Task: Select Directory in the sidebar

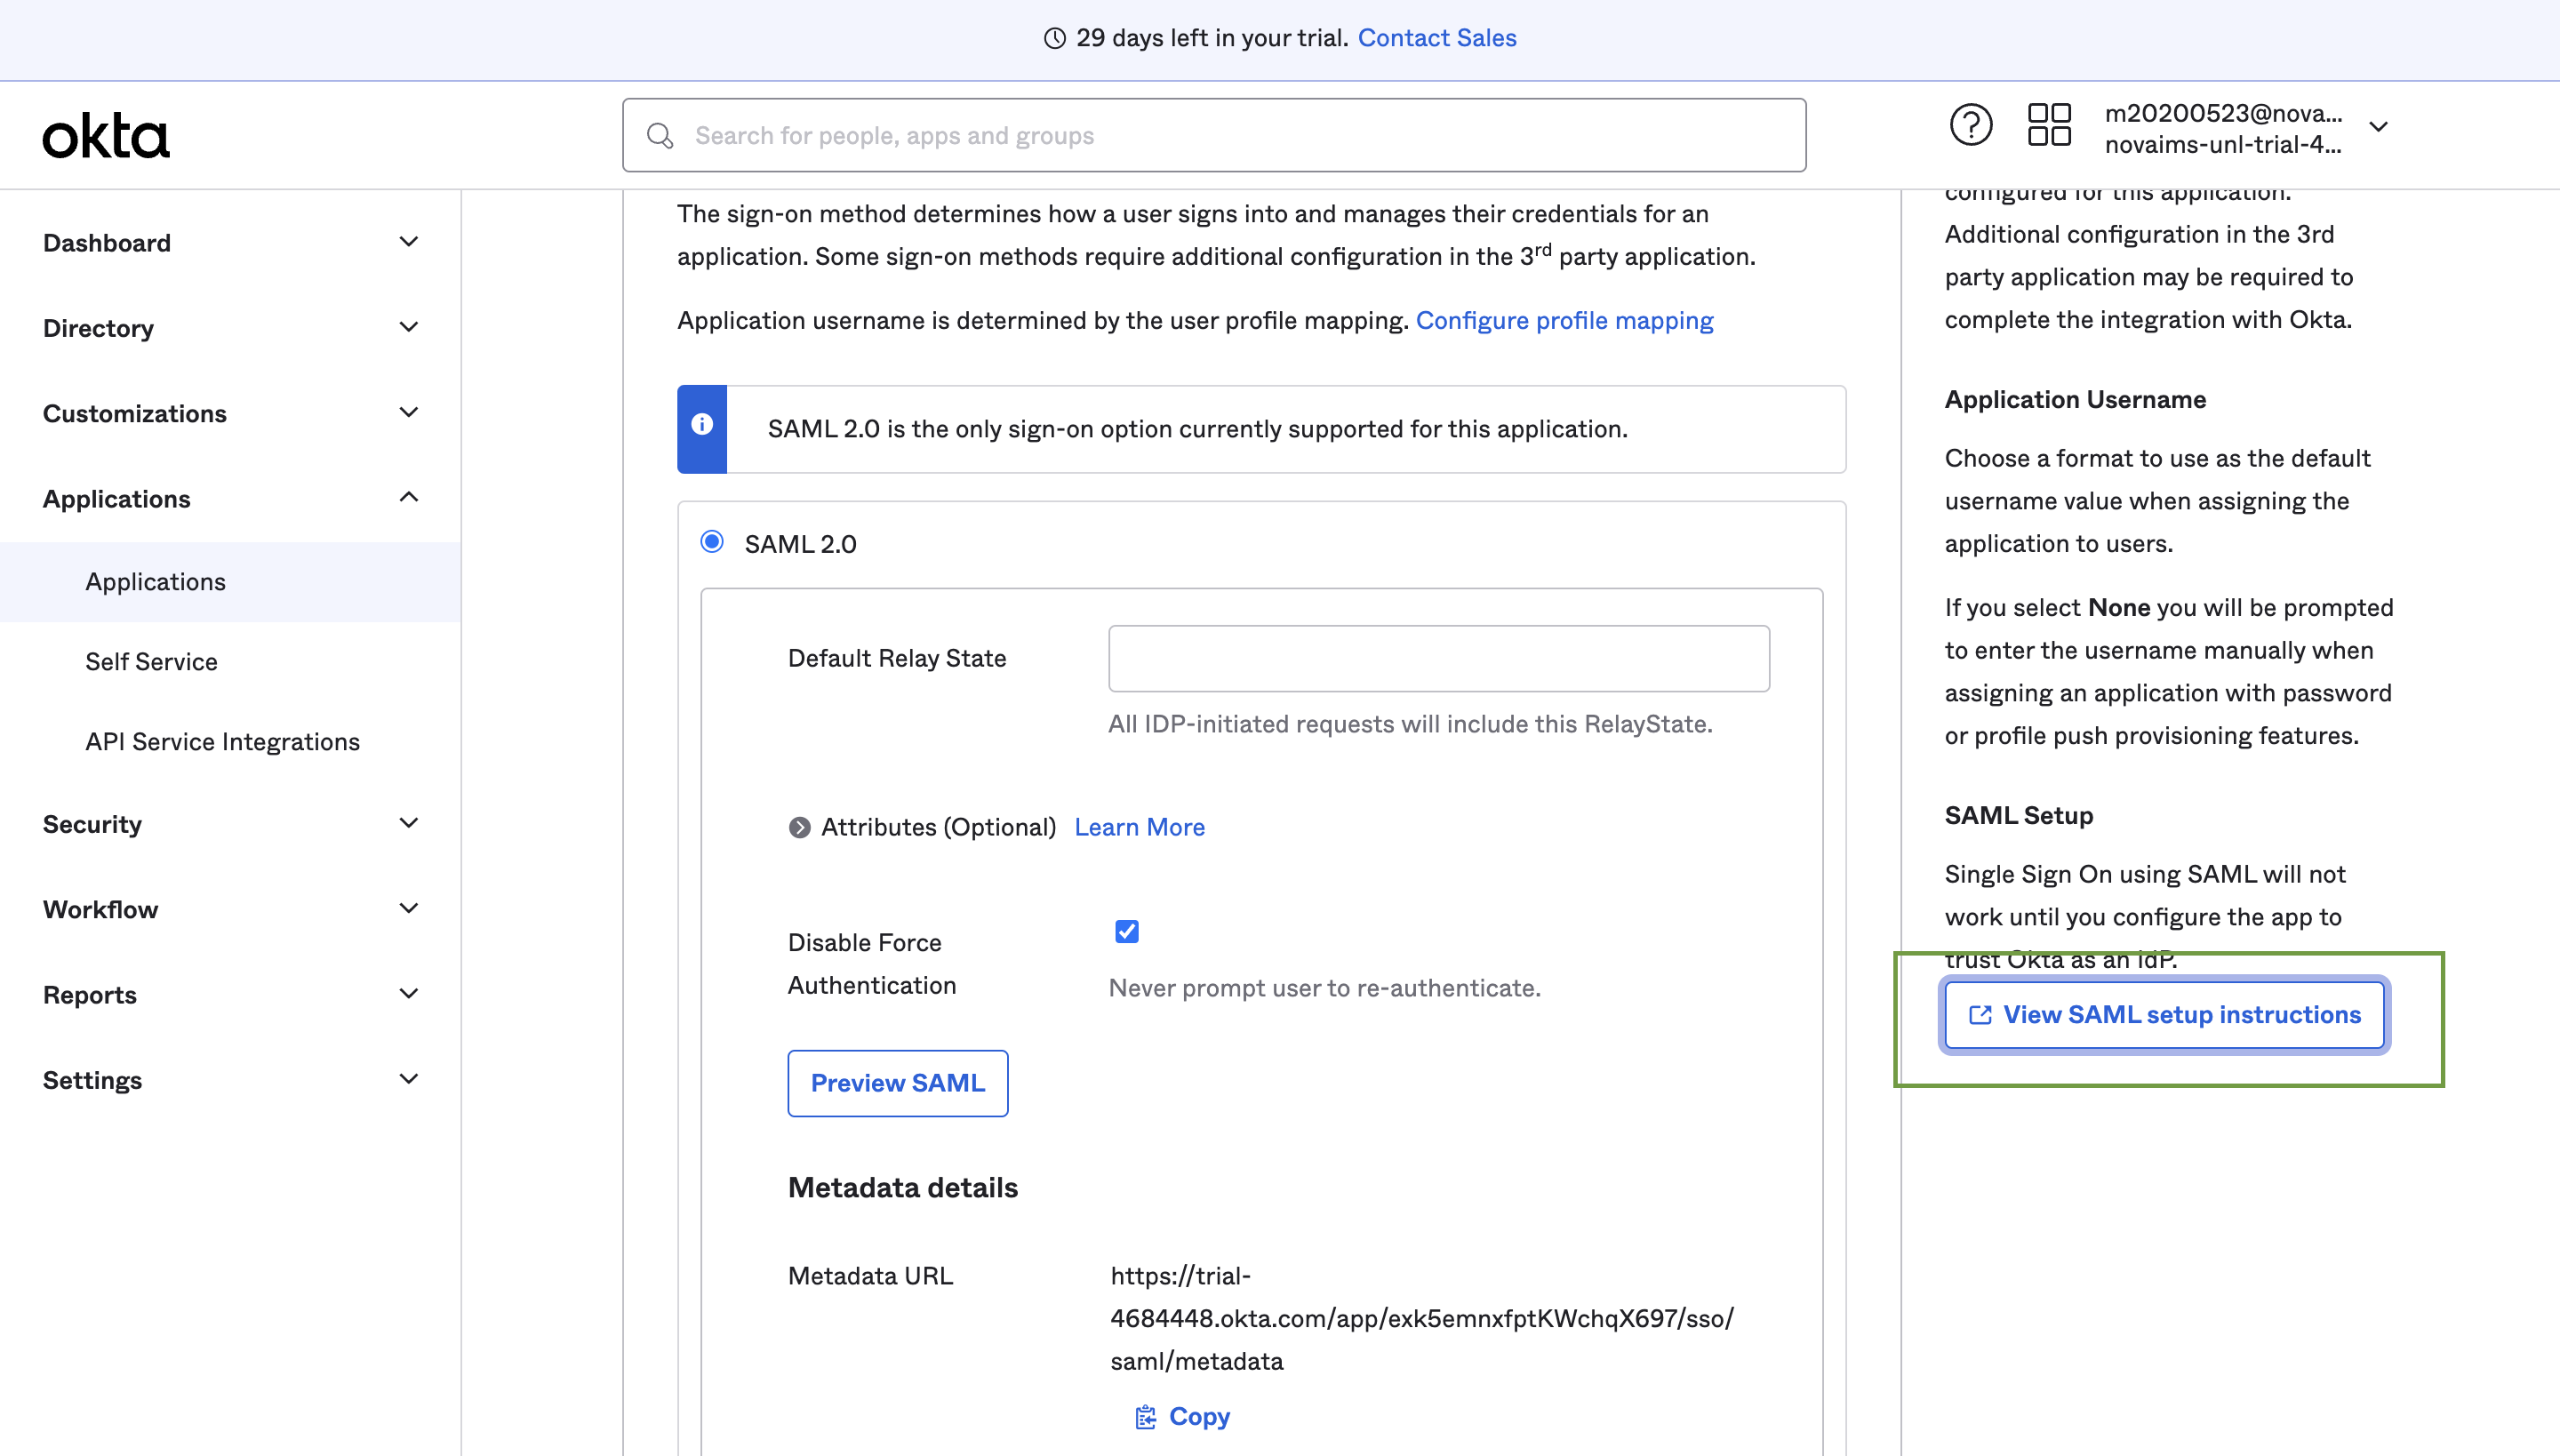Action: pos(98,328)
